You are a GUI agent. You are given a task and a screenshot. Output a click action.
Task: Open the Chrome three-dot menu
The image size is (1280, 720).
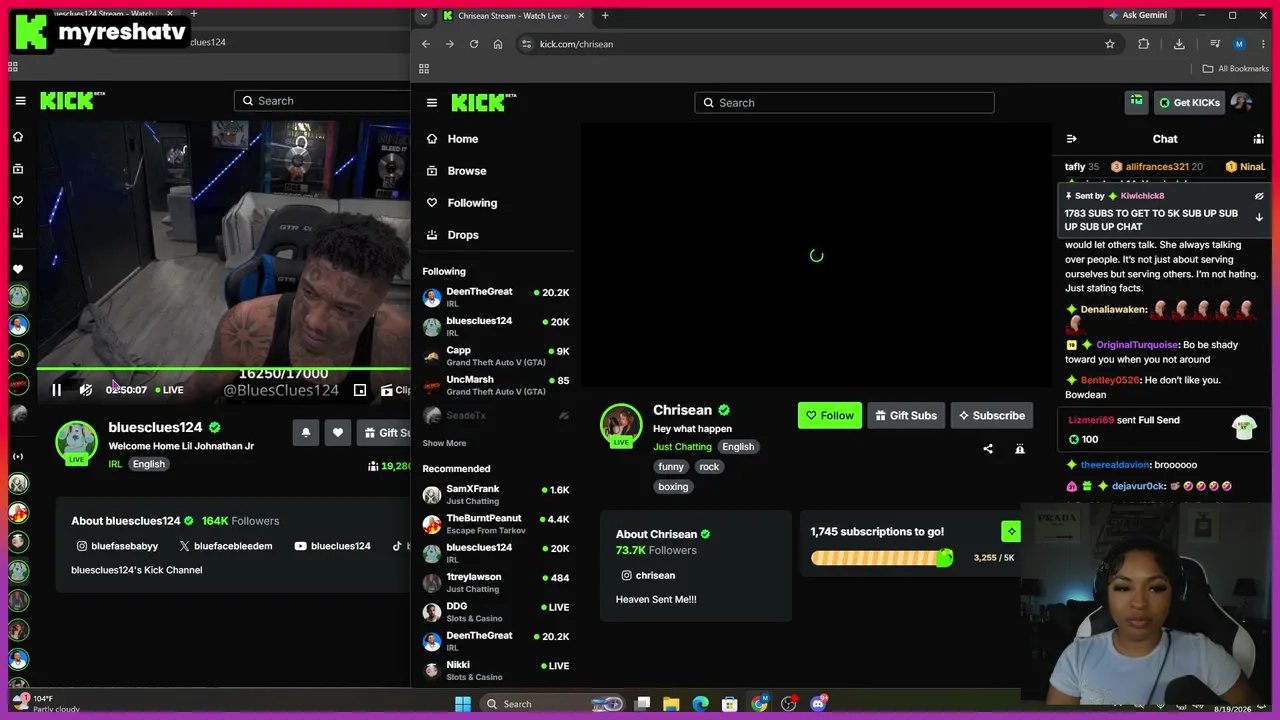[1263, 44]
